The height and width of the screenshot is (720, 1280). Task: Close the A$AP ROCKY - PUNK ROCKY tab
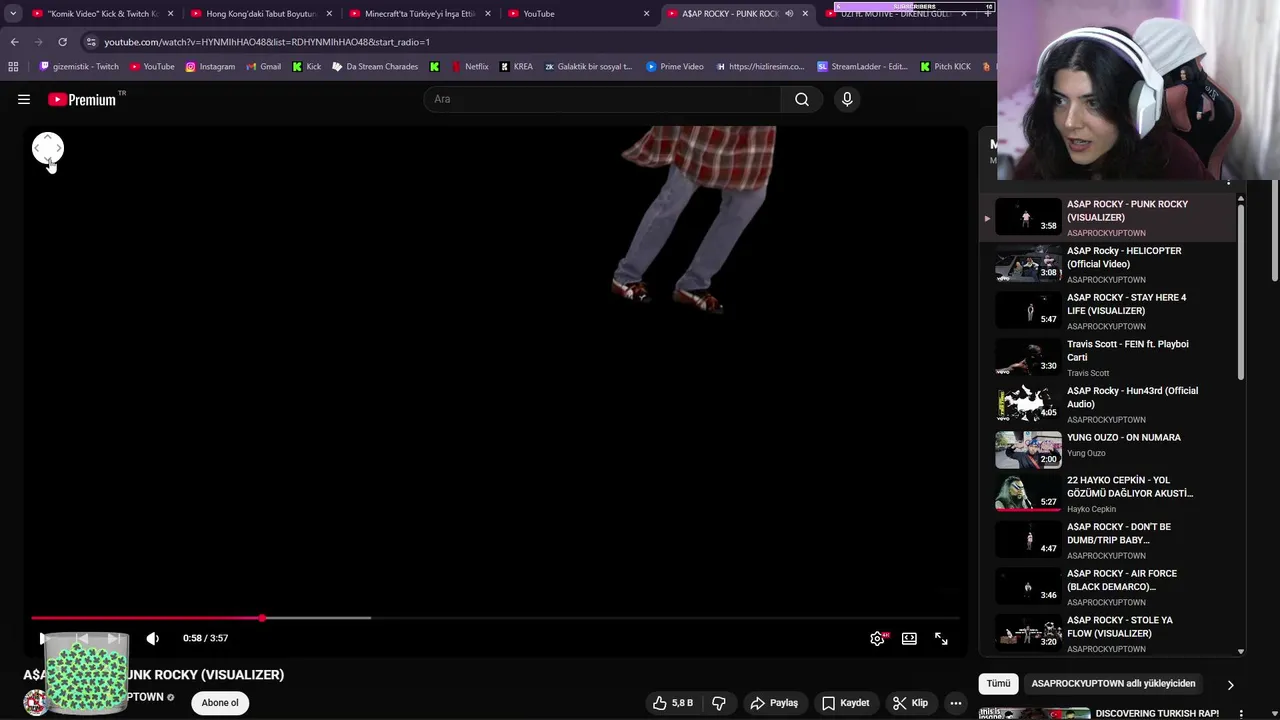tap(805, 14)
